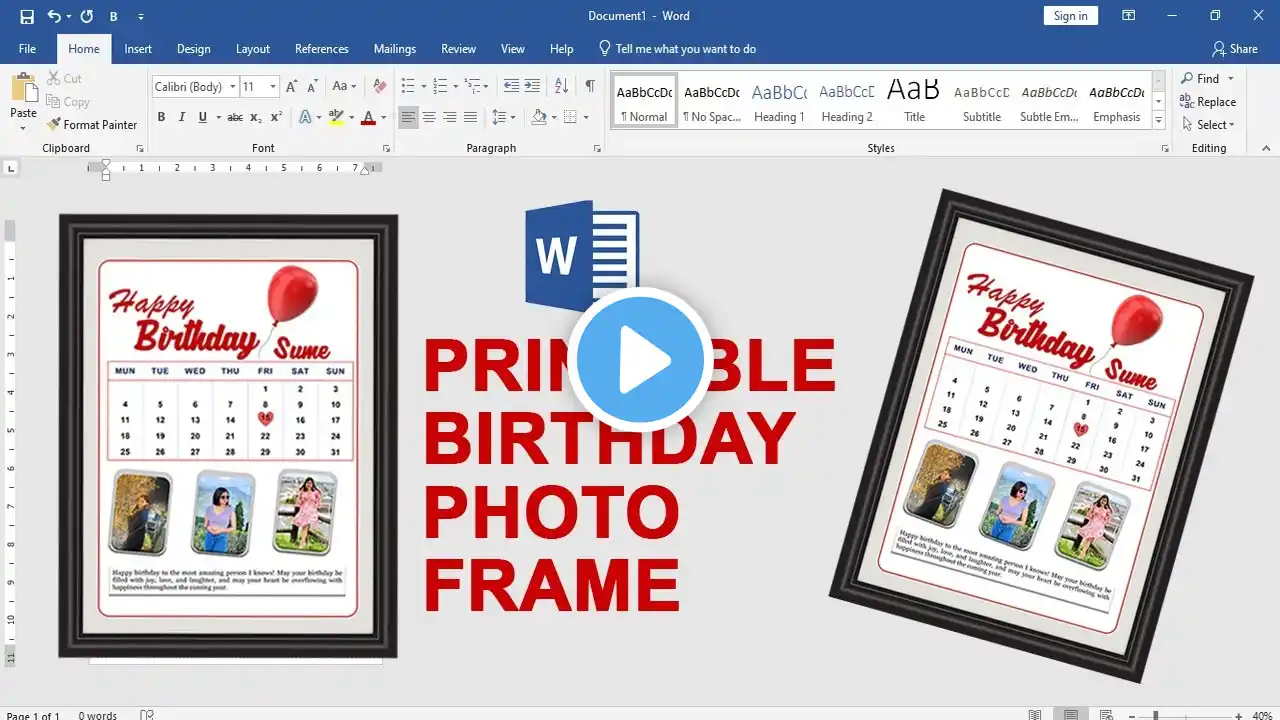This screenshot has height=720, width=1280.
Task: Toggle show/hide paragraph marks
Action: pos(590,87)
